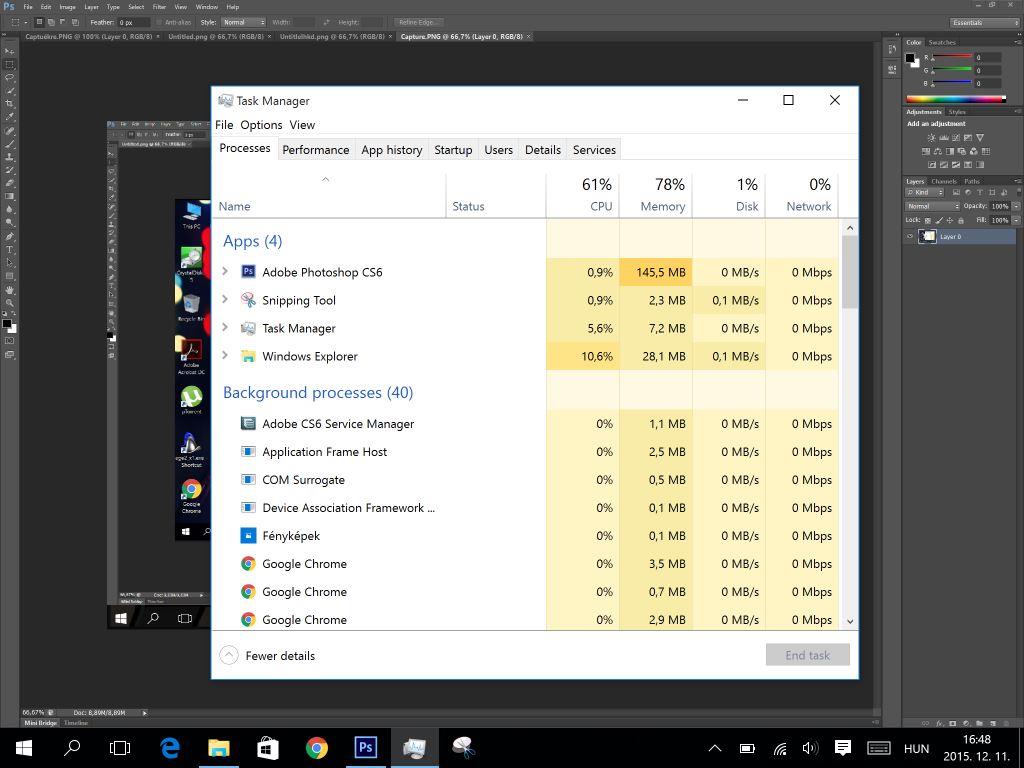
Task: Pick a color from the spectrum ramp
Action: click(955, 99)
